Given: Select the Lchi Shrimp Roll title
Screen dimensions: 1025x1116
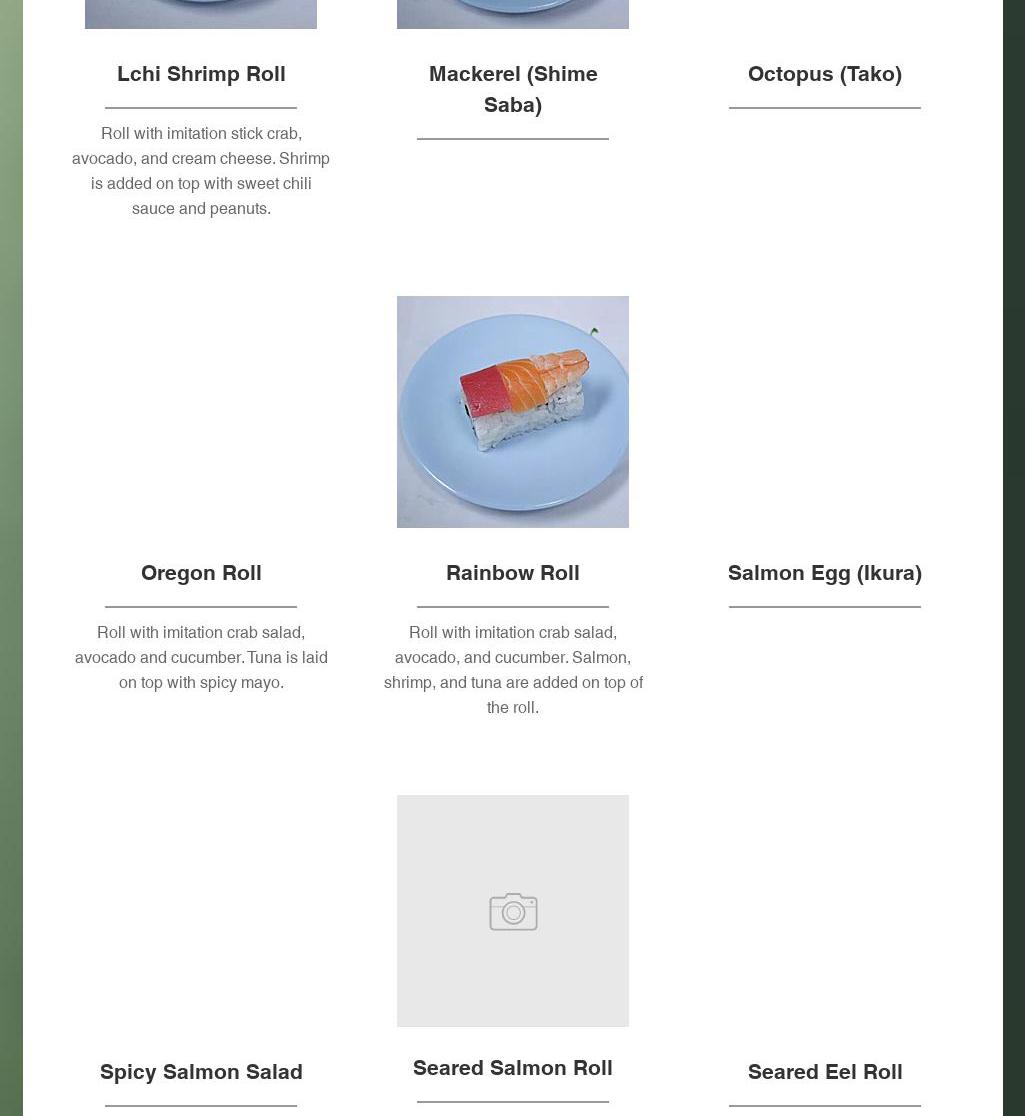Looking at the screenshot, I should (201, 74).
